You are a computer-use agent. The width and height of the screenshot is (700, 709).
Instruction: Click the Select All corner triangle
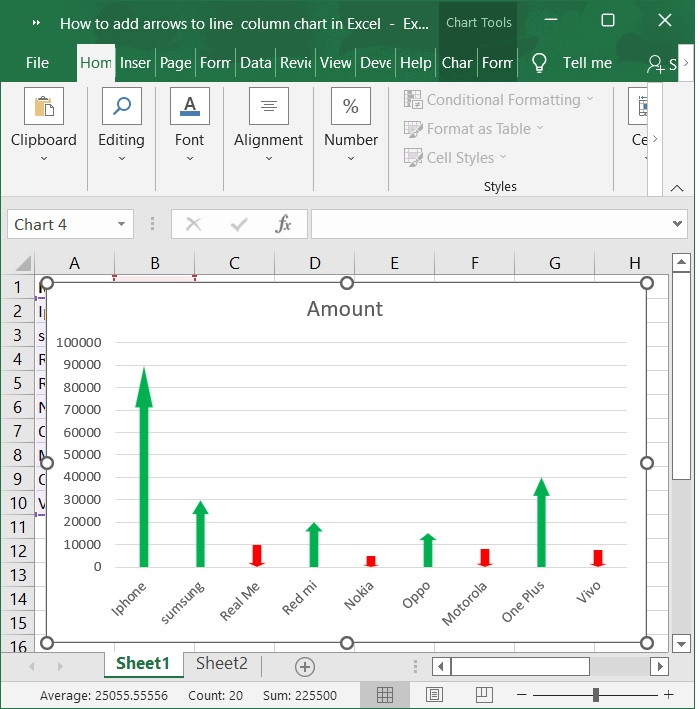(23, 263)
